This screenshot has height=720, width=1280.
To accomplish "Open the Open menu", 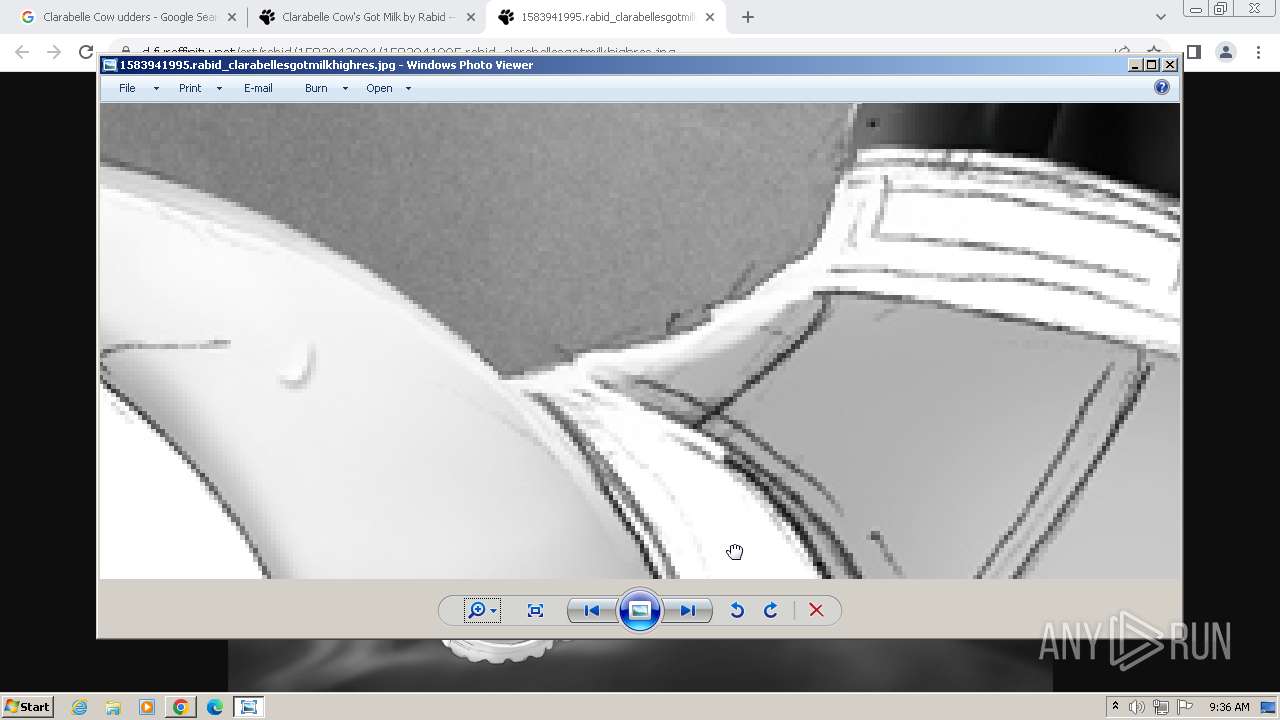I will click(379, 88).
